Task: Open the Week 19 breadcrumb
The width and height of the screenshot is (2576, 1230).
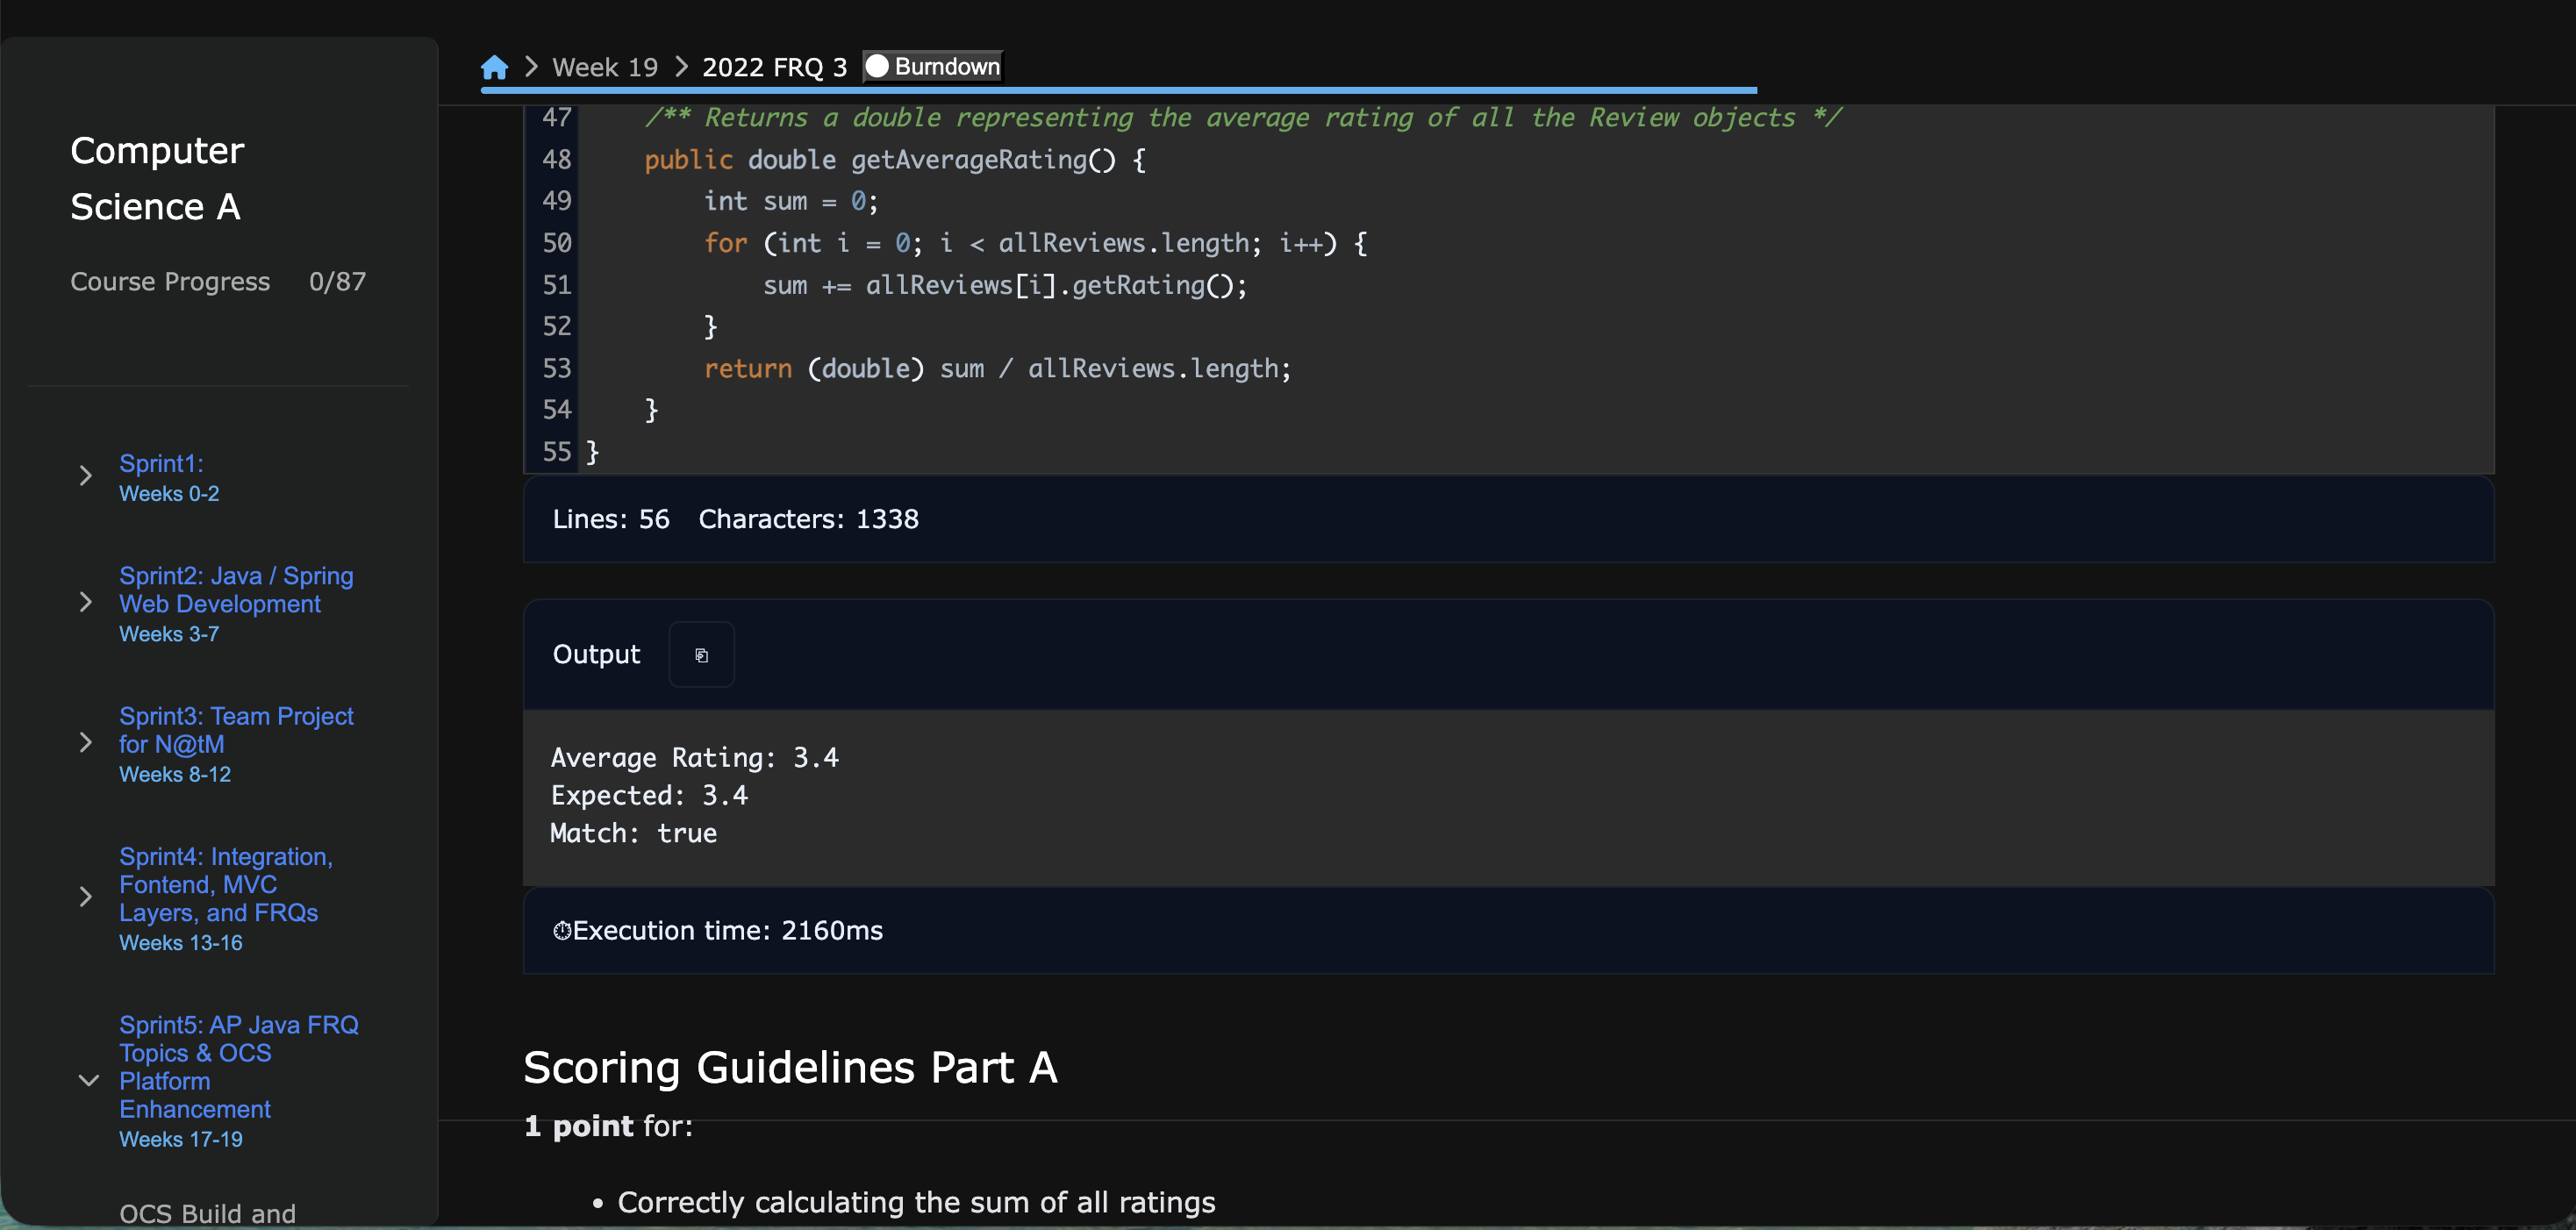Action: pos(605,67)
